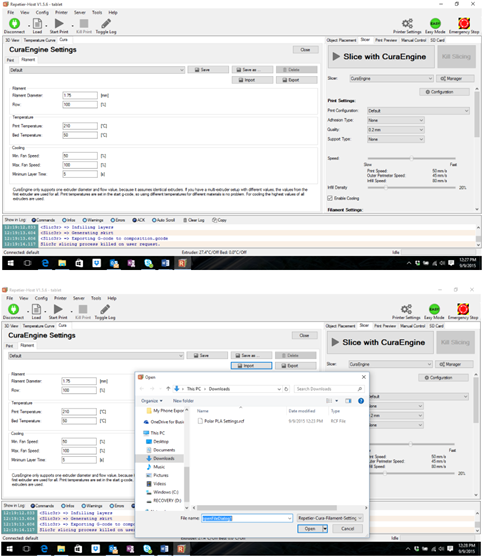Click Back arrow in Open dialog
The height and width of the screenshot is (558, 483).
click(x=142, y=389)
